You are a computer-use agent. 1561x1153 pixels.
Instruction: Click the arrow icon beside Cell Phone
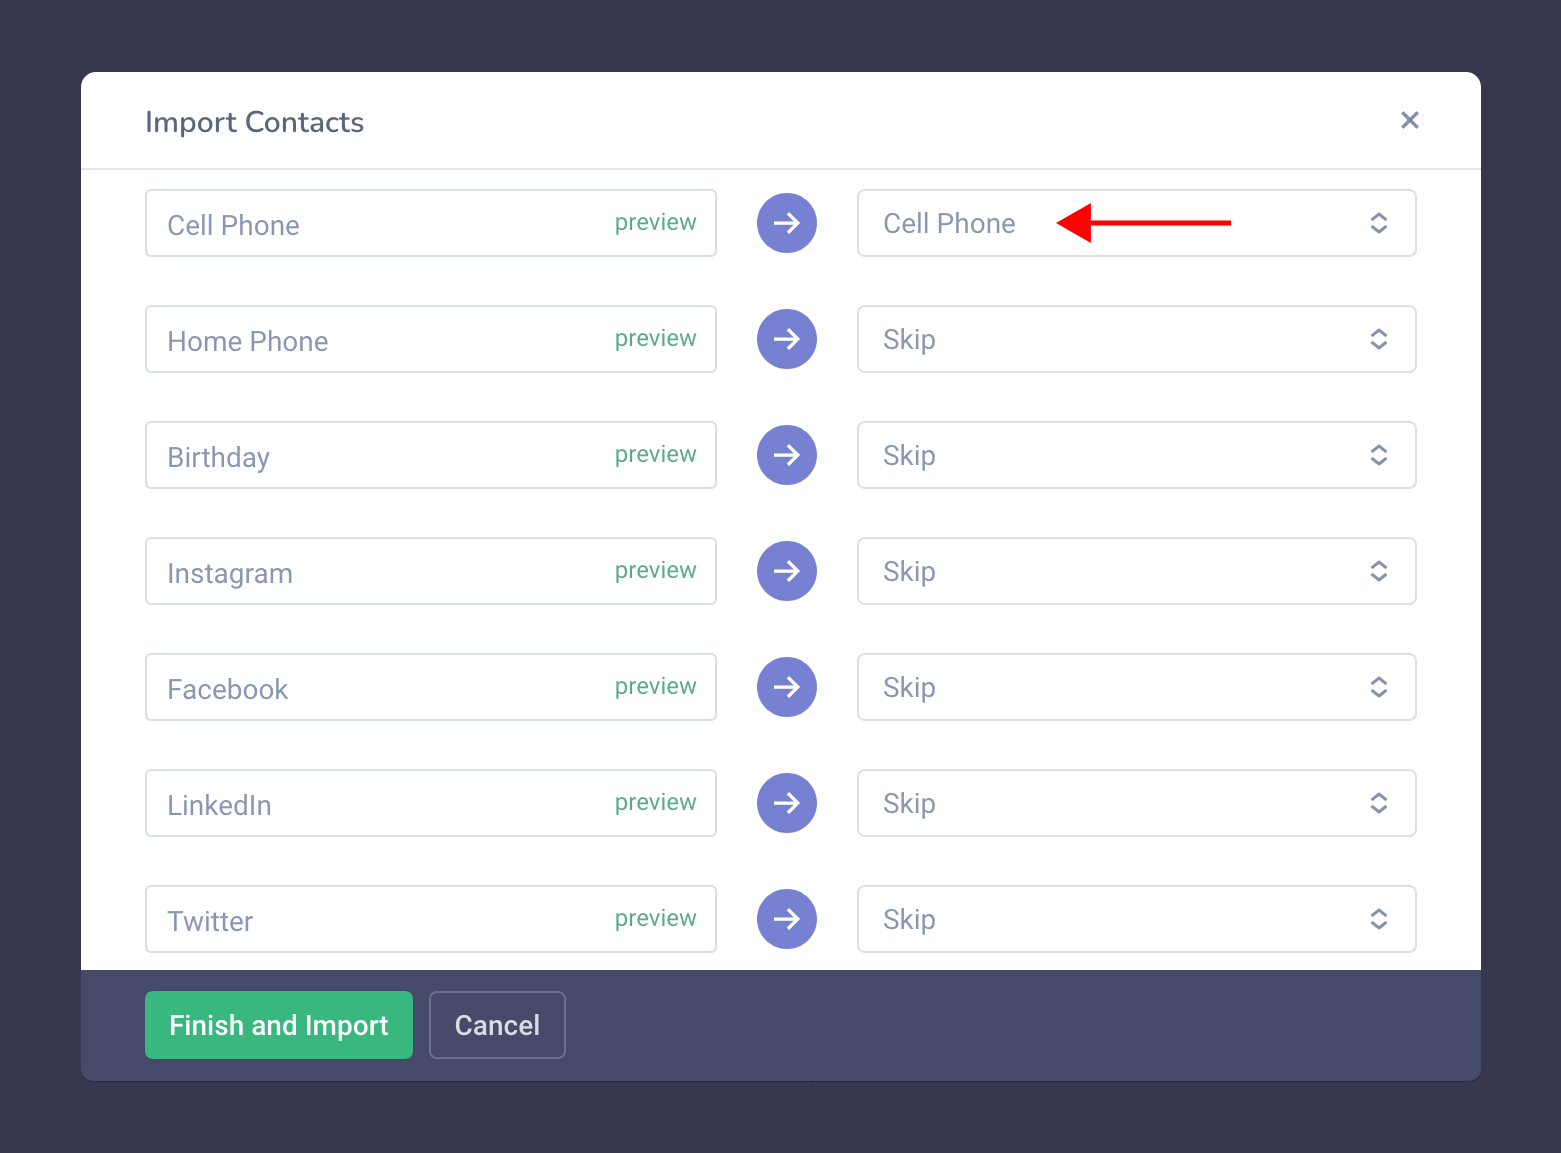[787, 223]
